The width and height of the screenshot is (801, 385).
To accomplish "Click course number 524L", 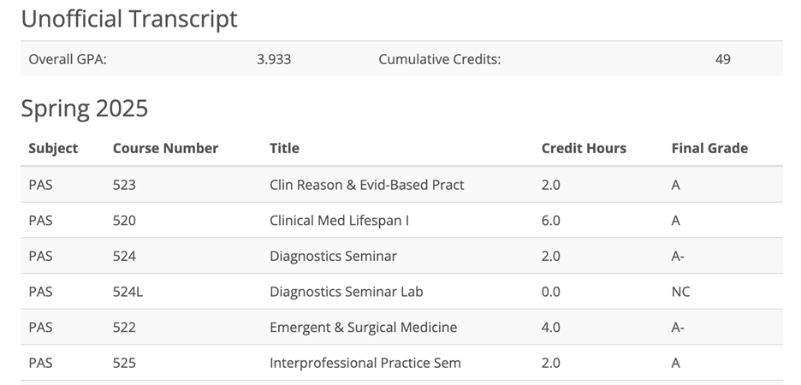I will 128,292.
